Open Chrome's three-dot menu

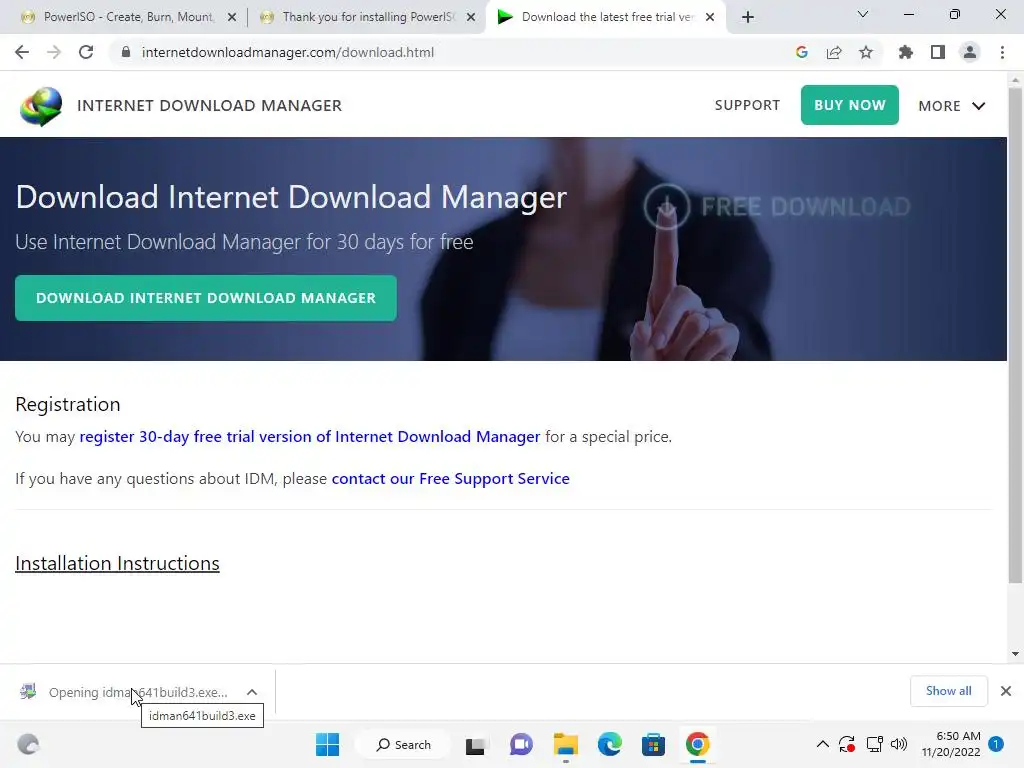pos(1002,52)
